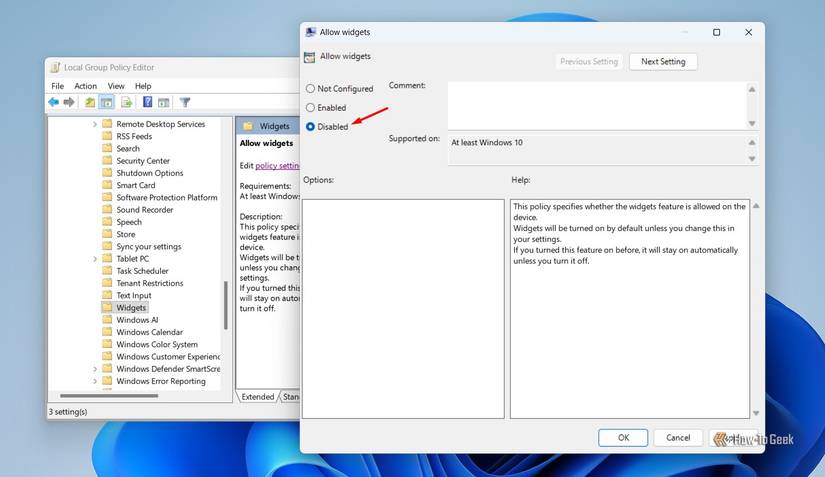Click the OK button
The image size is (825, 477).
pyautogui.click(x=623, y=438)
